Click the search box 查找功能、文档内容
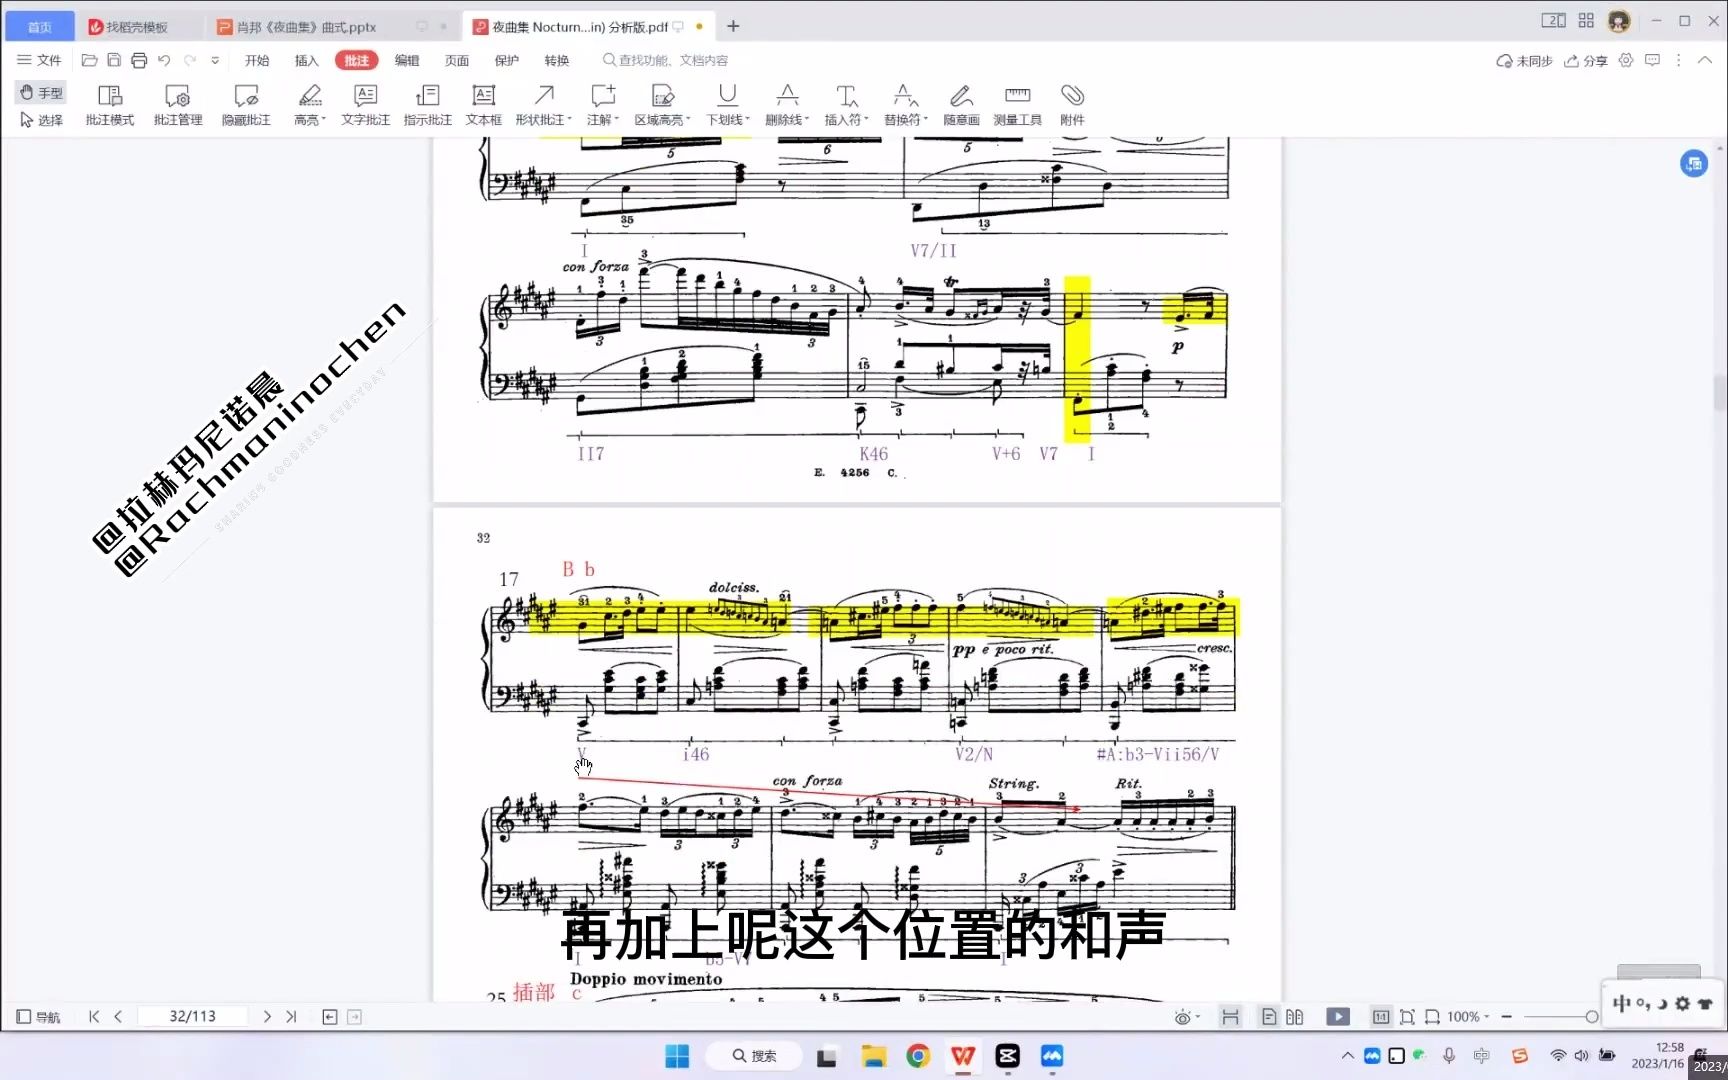The image size is (1728, 1080). 668,60
